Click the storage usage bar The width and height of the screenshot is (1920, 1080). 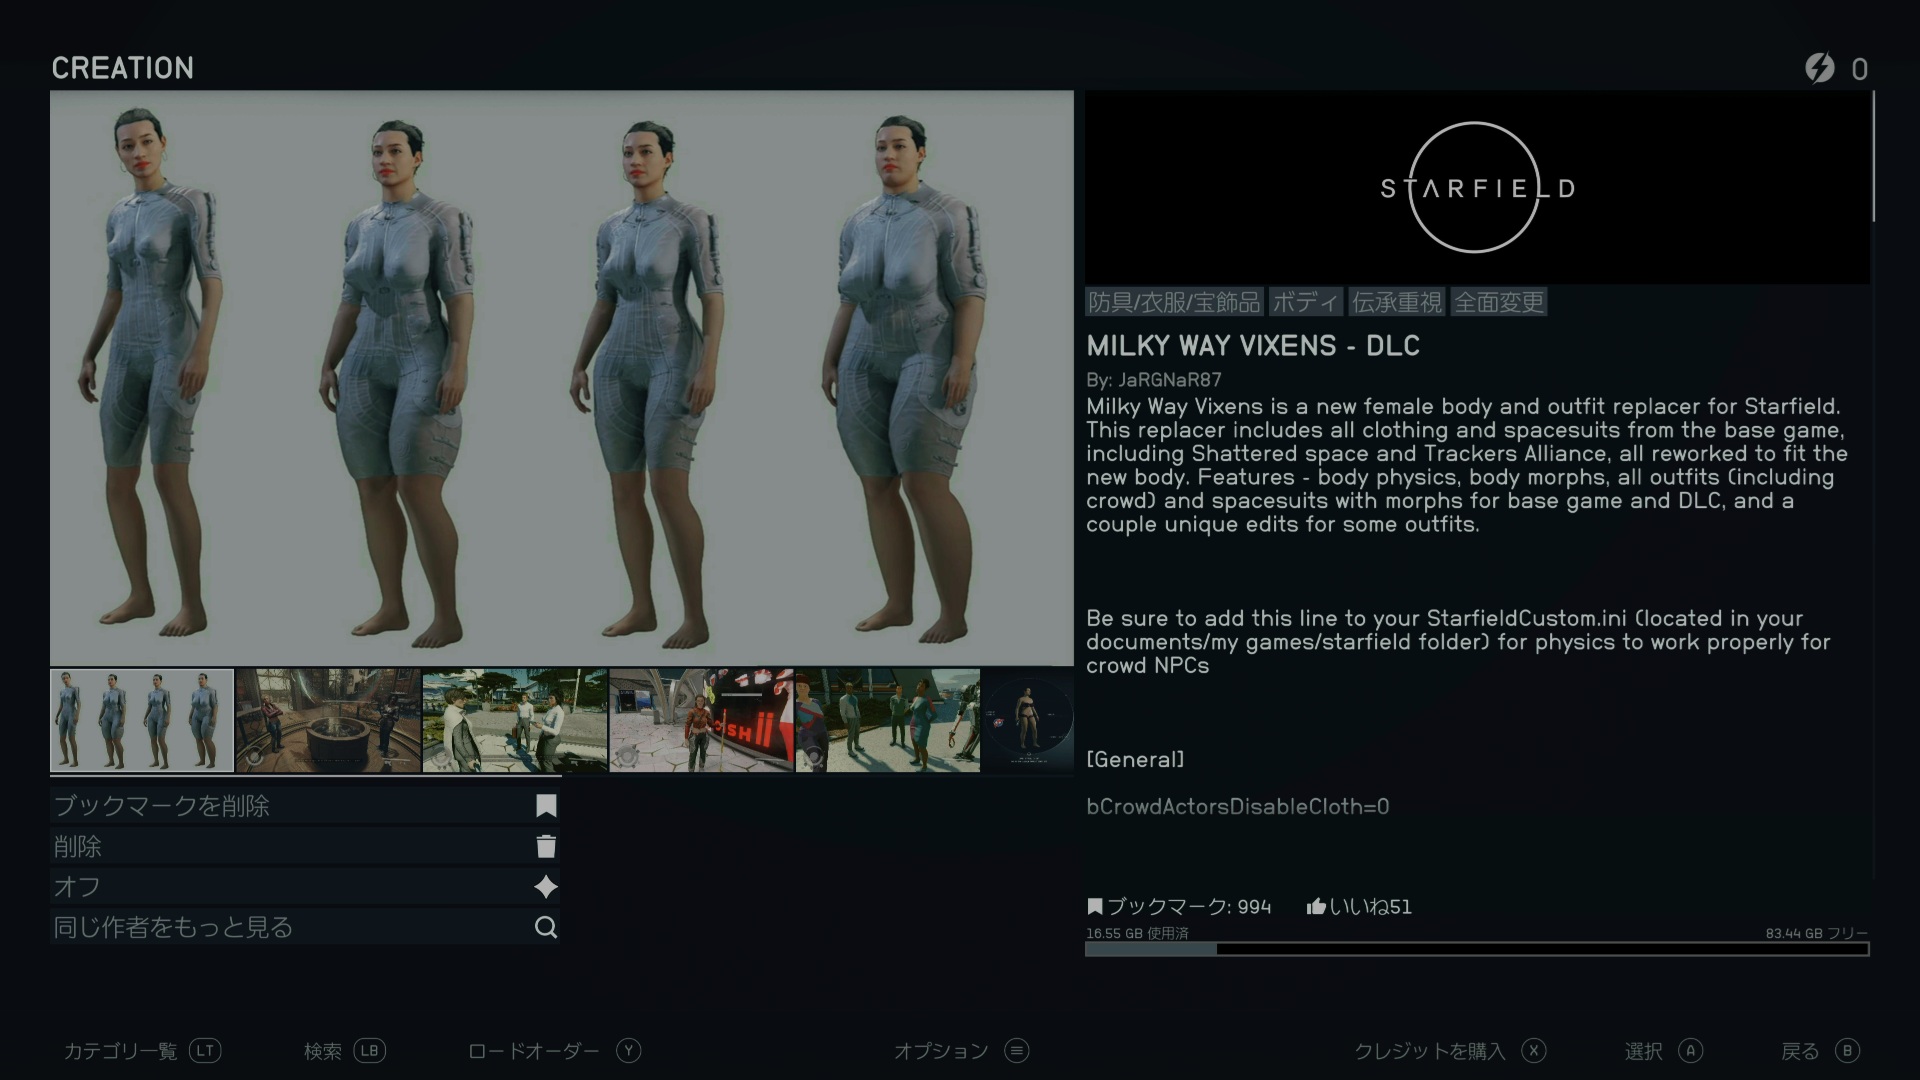pos(1476,949)
